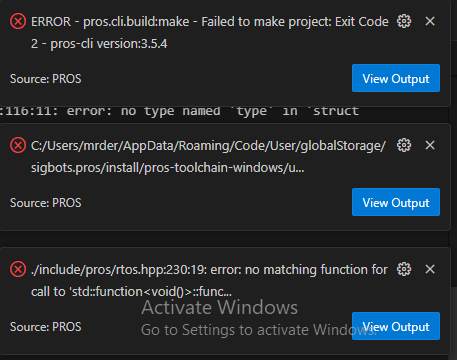
Task: Open gear options on the rtos.hpp error notification
Action: point(404,269)
